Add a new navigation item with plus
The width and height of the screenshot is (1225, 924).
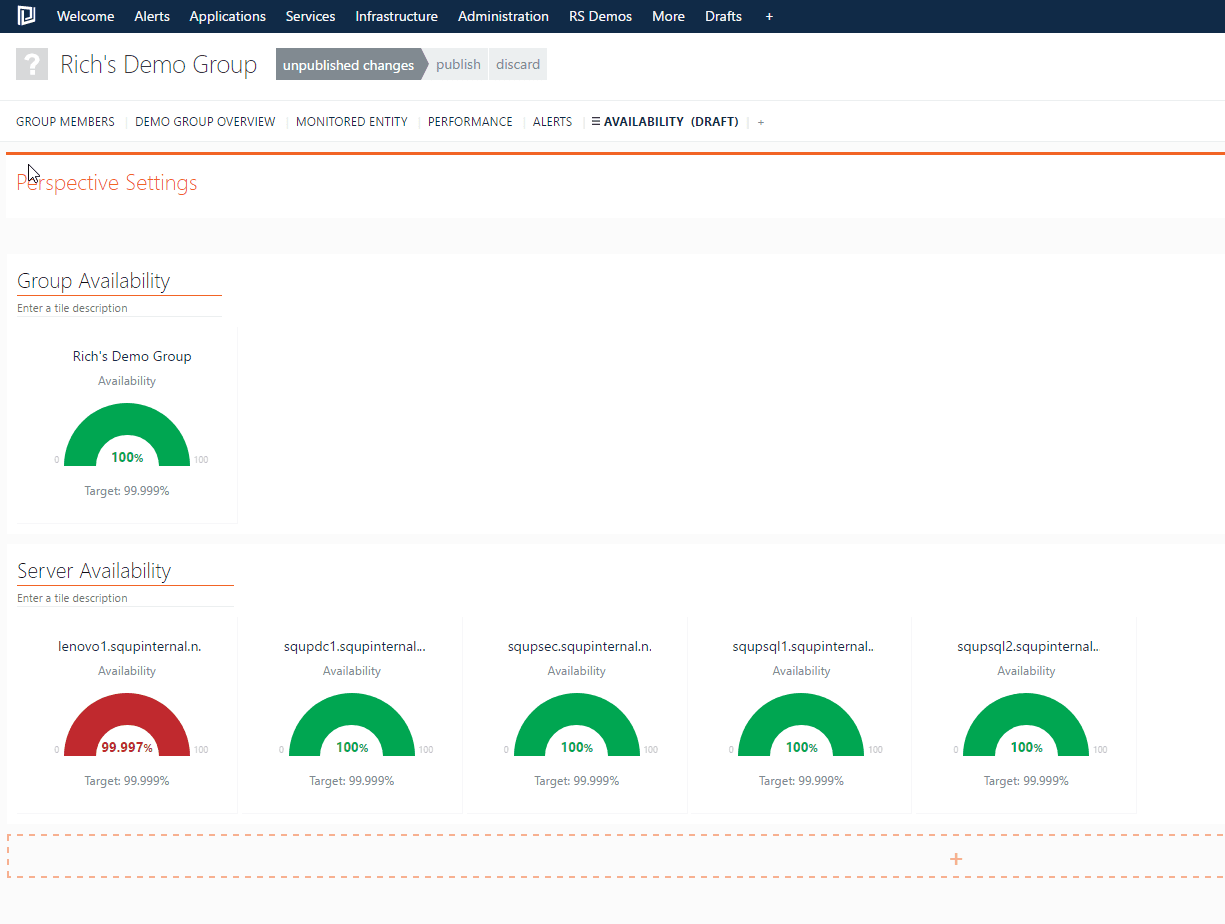coord(769,16)
